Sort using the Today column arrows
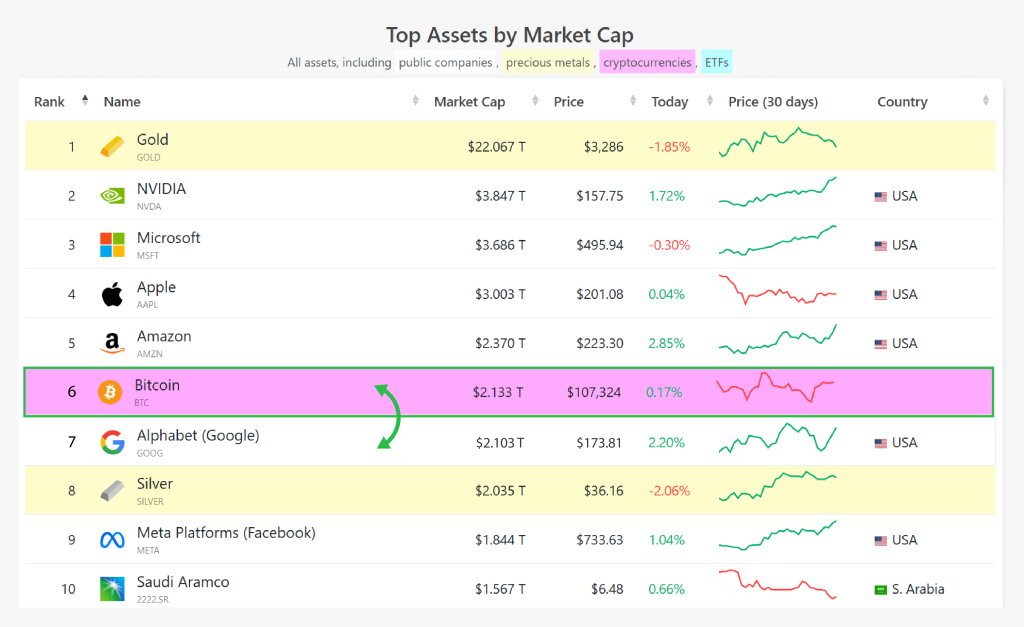The height and width of the screenshot is (627, 1024). 710,101
